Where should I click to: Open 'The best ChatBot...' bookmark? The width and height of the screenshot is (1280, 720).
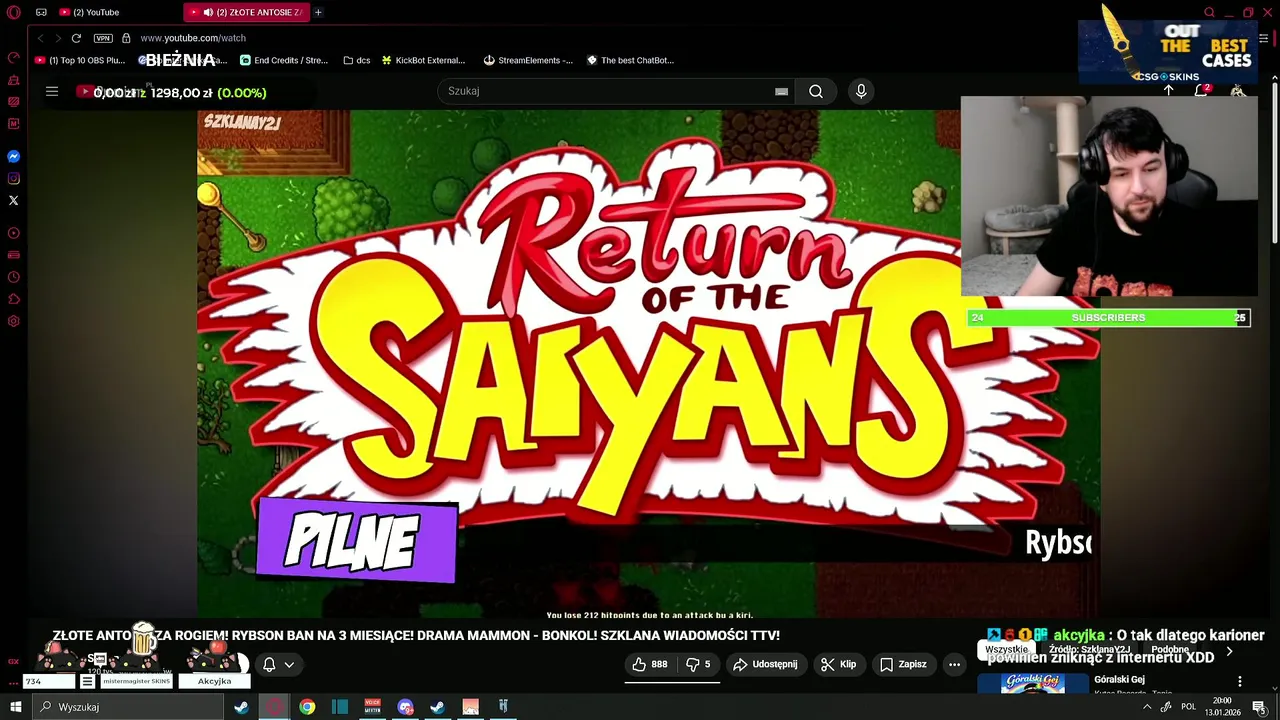630,60
